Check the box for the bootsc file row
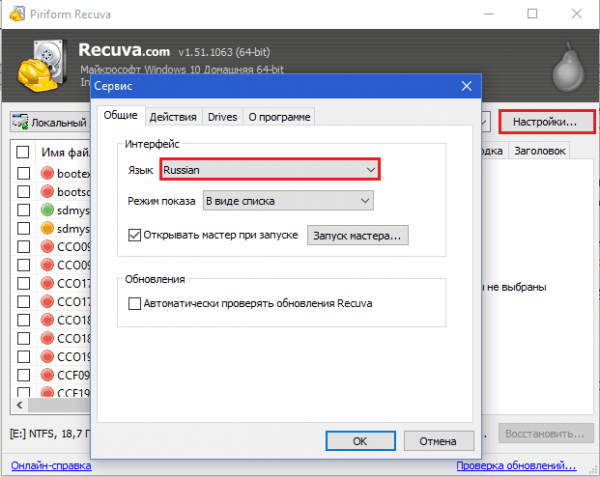 pos(23,191)
